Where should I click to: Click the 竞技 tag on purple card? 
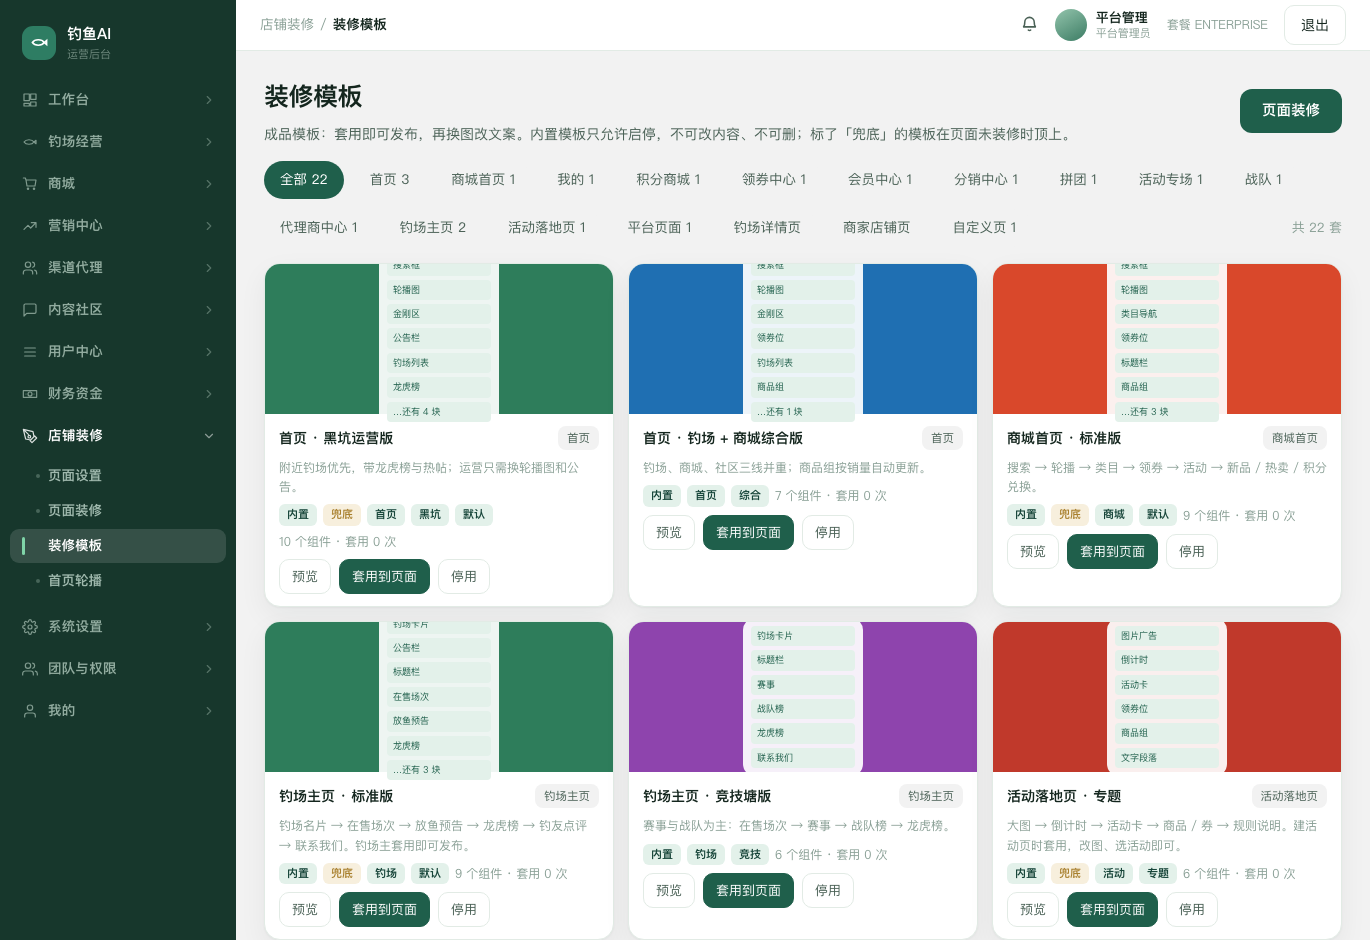coord(750,855)
